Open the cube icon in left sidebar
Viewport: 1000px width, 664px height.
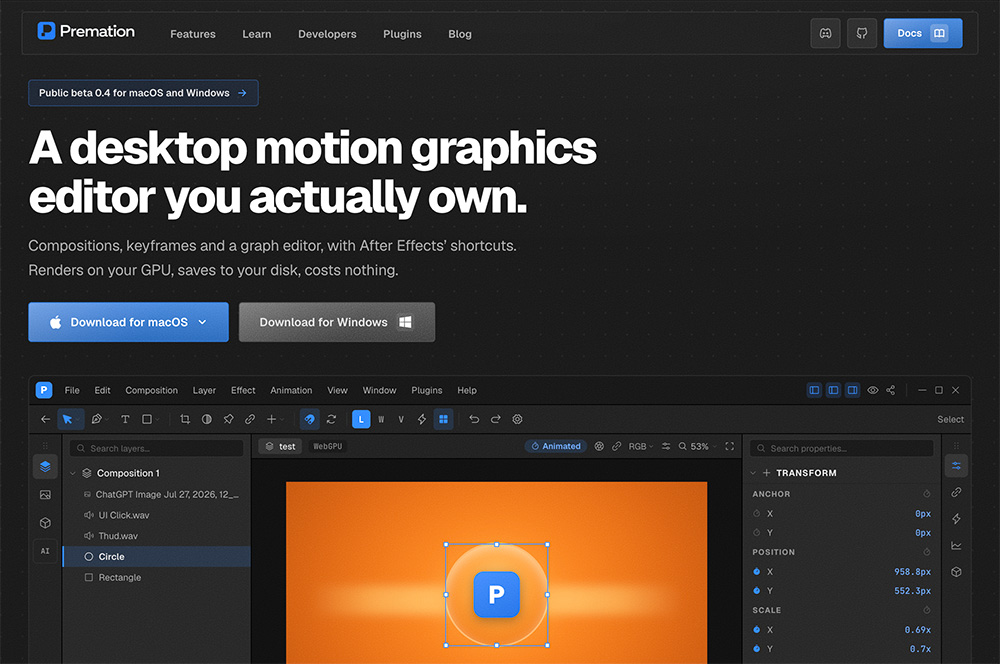[x=45, y=523]
